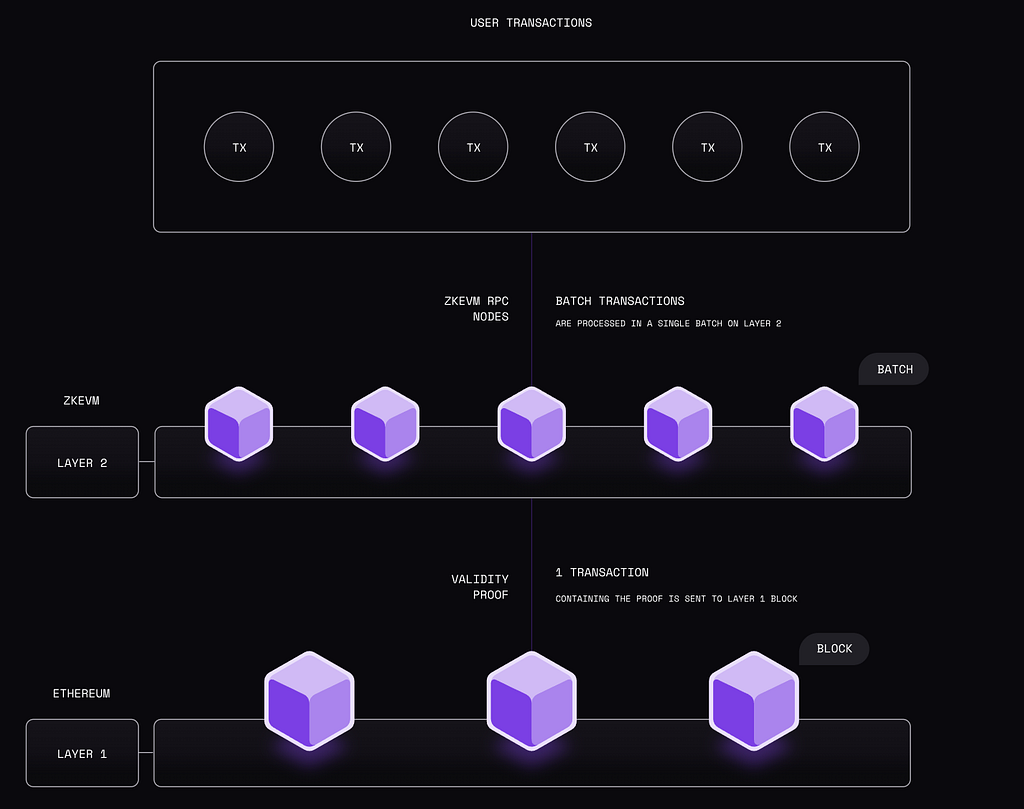Click the ZKEVM RPC NODES label

pyautogui.click(x=476, y=309)
